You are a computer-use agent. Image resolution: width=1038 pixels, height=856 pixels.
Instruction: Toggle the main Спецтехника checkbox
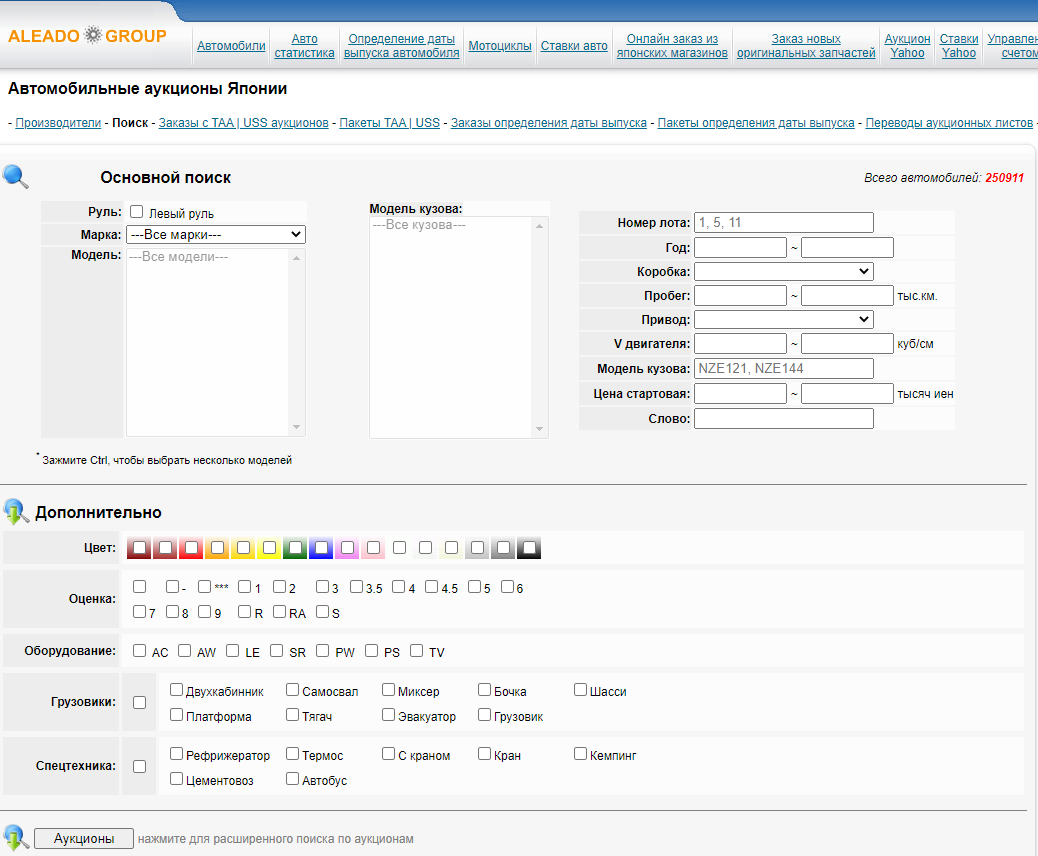pos(140,767)
